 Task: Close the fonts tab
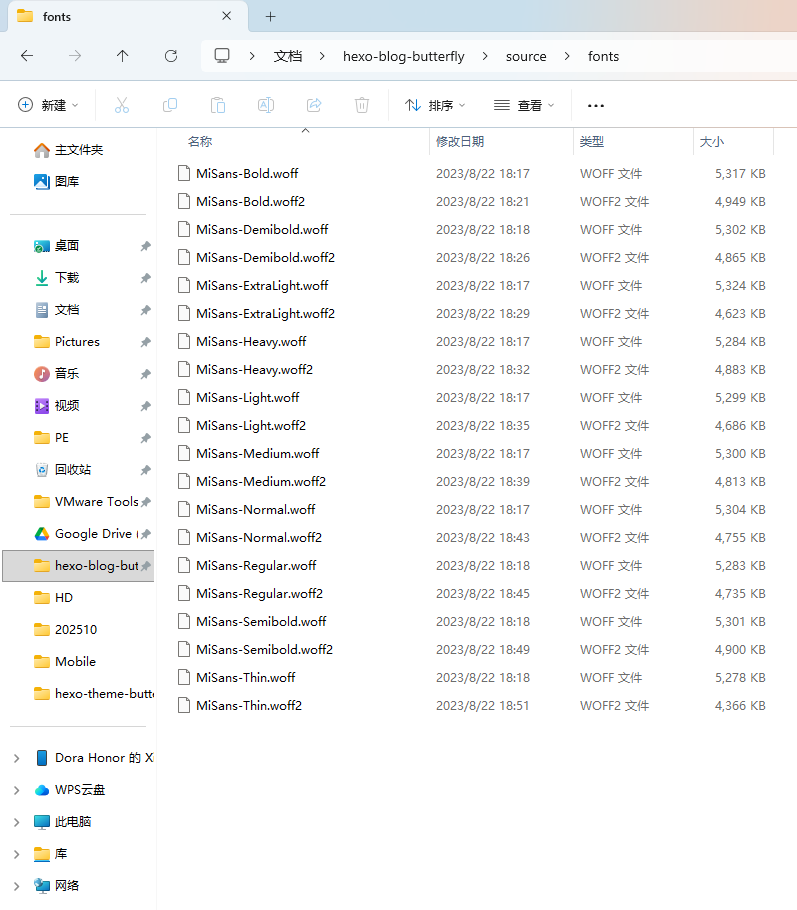(226, 16)
